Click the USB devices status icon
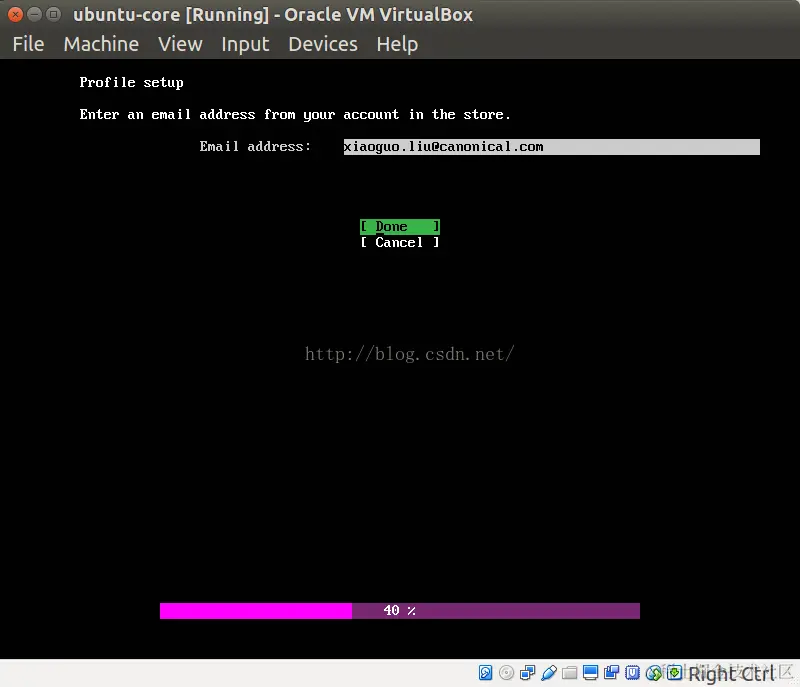This screenshot has height=687, width=800. 548,673
